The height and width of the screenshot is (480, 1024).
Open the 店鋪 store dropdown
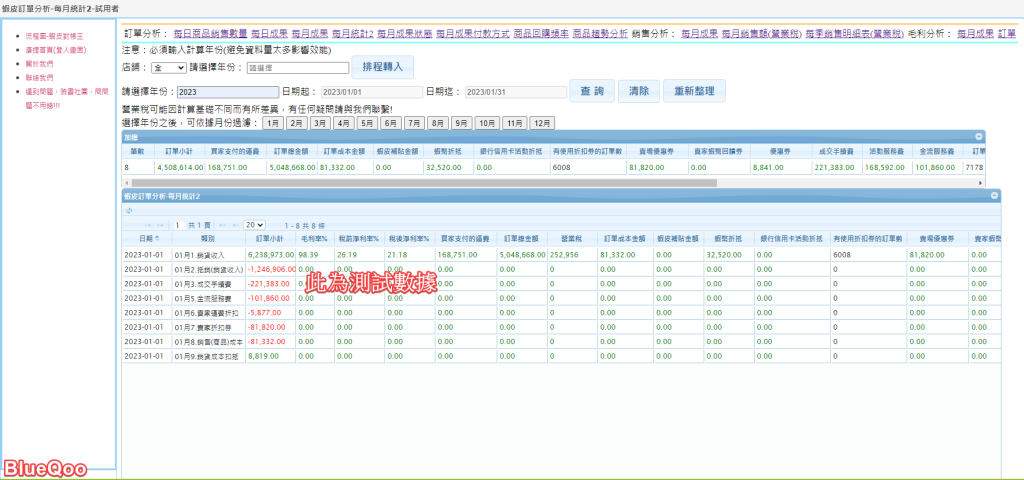click(x=167, y=68)
